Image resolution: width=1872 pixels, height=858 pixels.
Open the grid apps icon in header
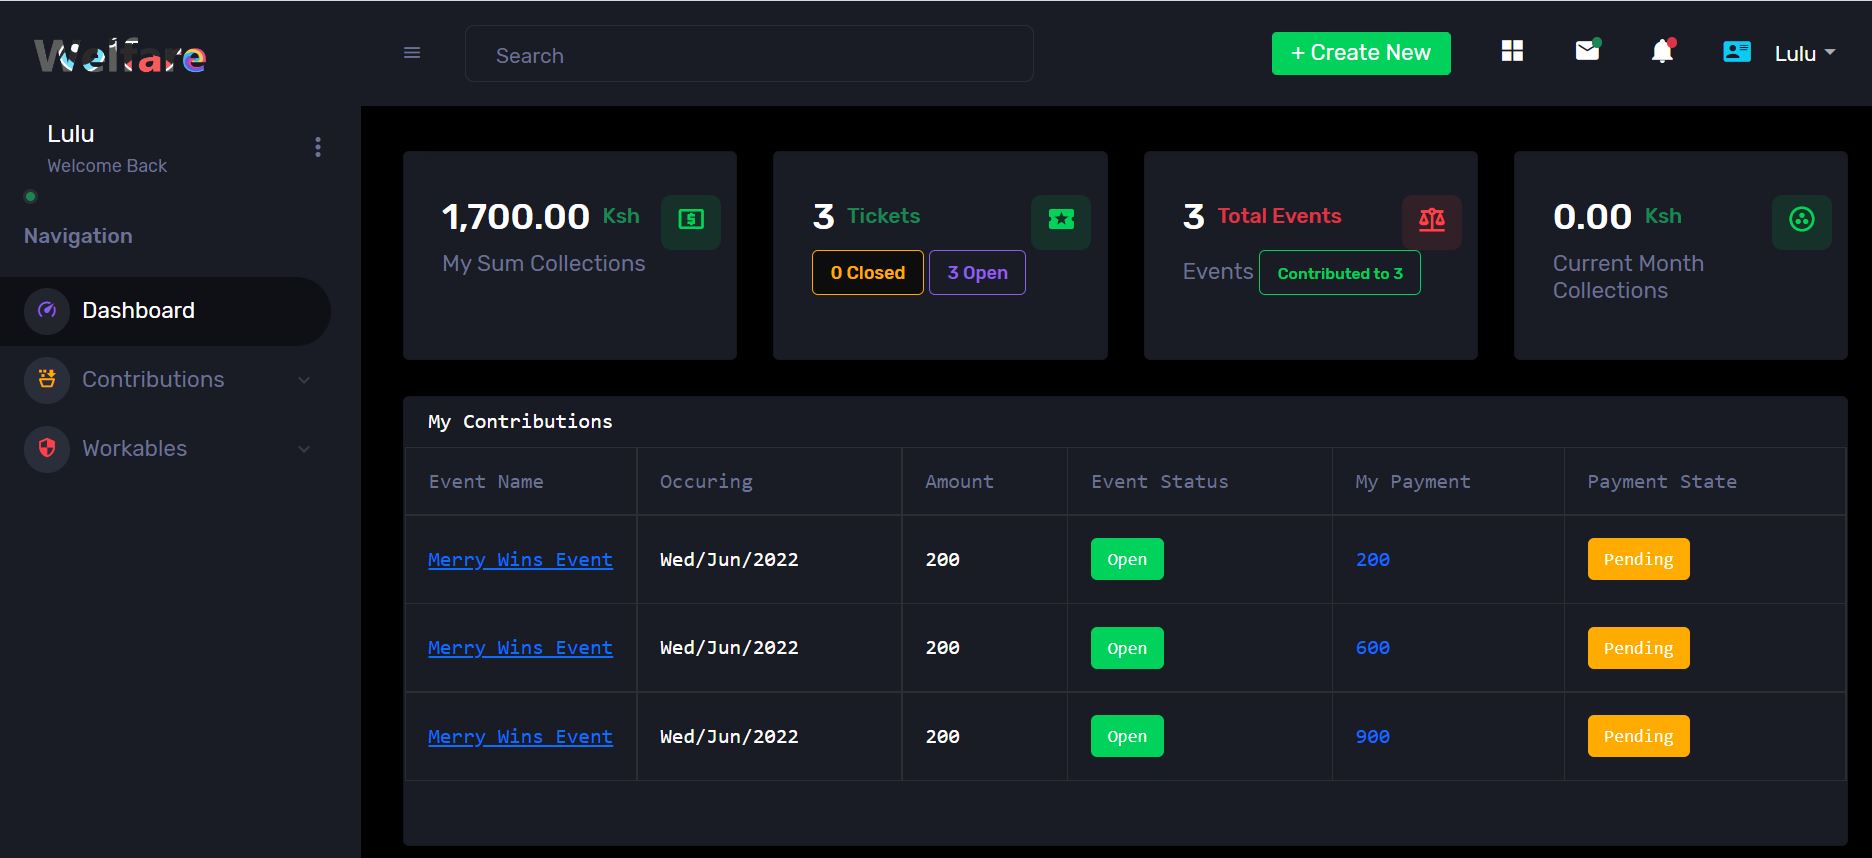tap(1512, 51)
